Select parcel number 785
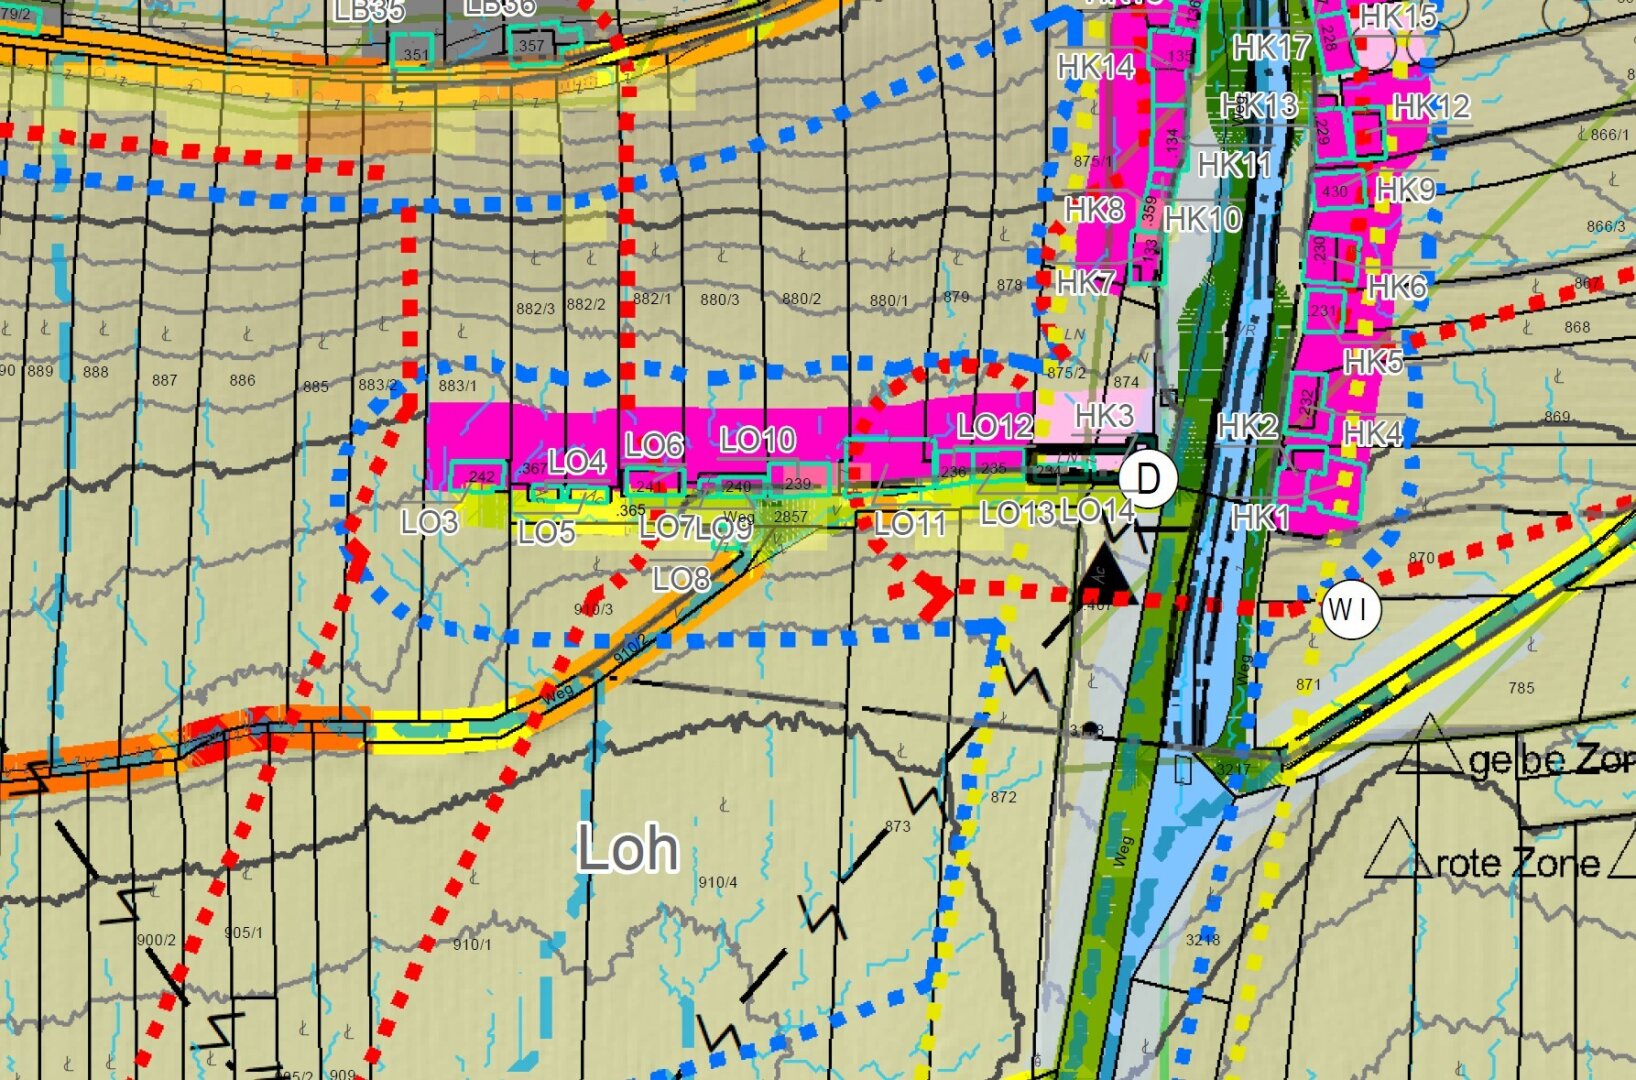The image size is (1636, 1080). tap(1521, 688)
